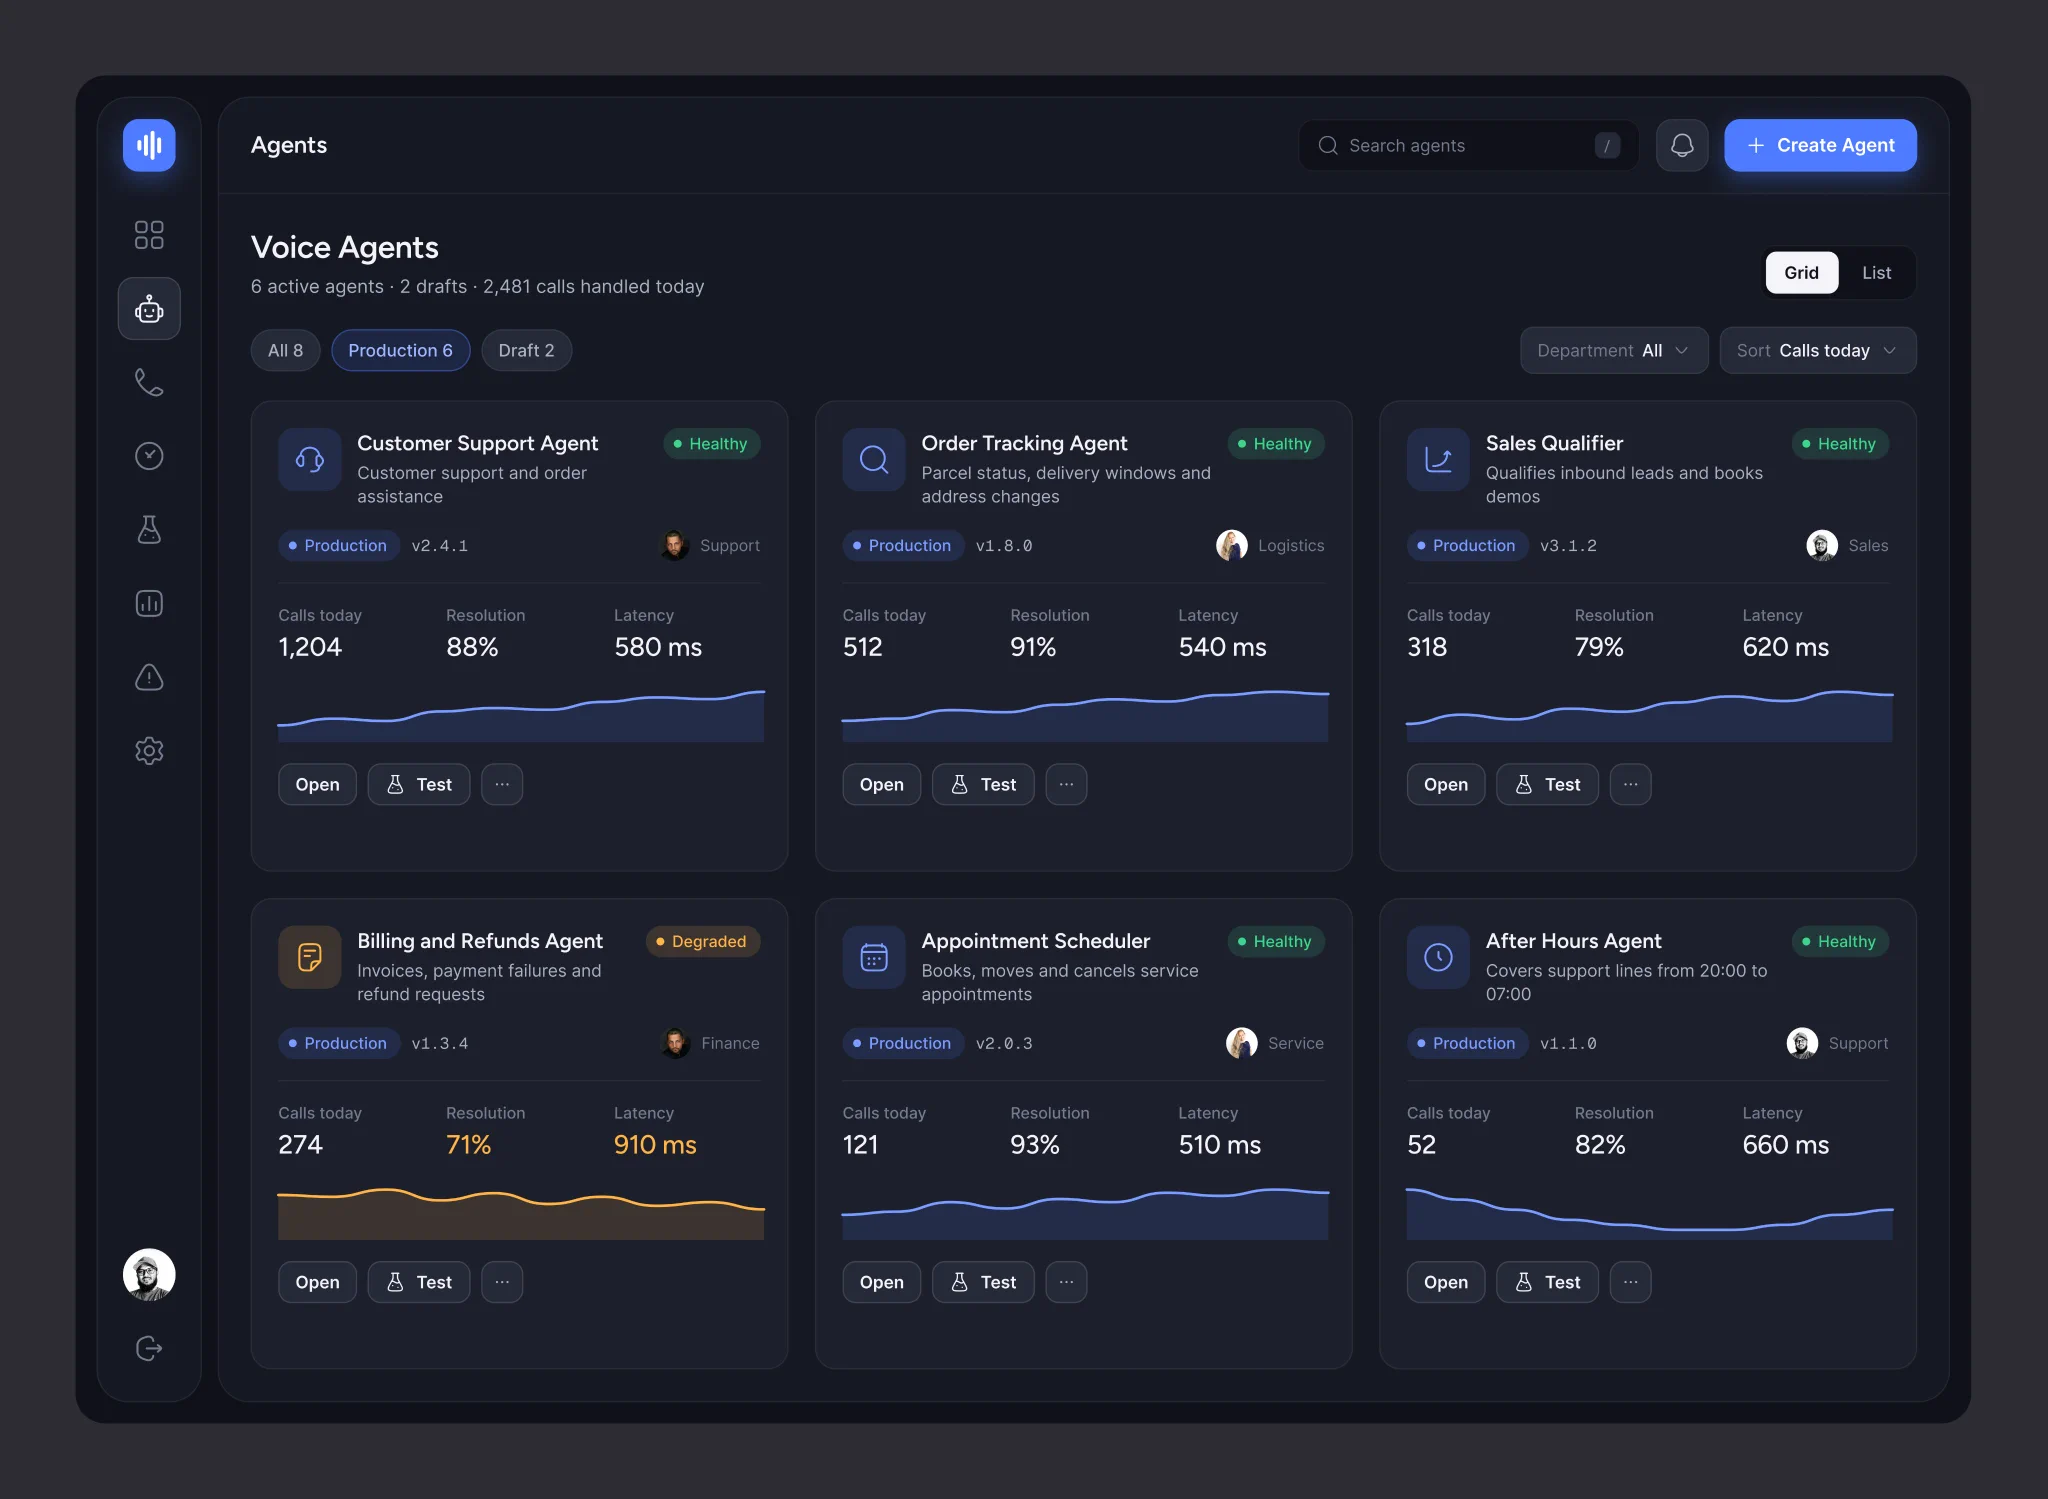Image resolution: width=2048 pixels, height=1499 pixels.
Task: Click the logout icon at sidebar bottom
Action: [149, 1348]
